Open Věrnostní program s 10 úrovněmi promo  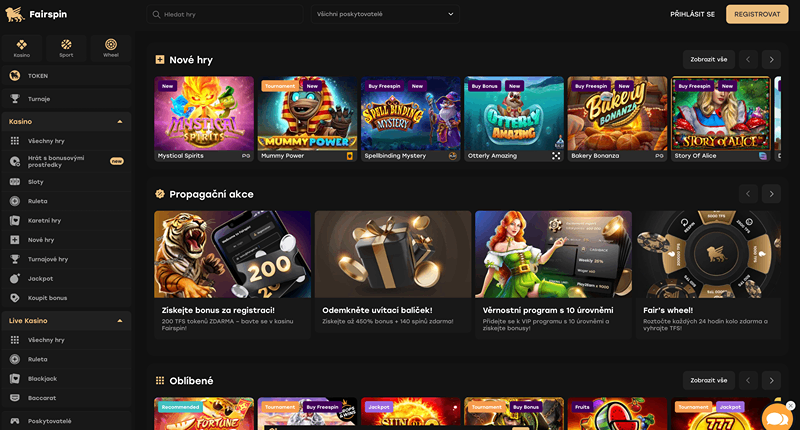click(554, 274)
